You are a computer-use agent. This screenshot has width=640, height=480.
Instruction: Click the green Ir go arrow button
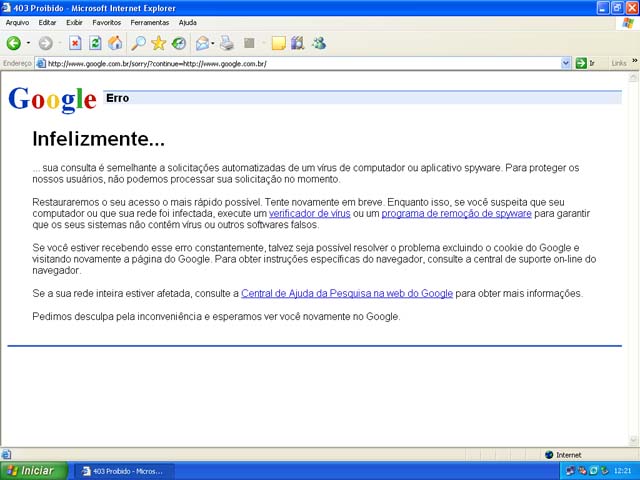(581, 63)
